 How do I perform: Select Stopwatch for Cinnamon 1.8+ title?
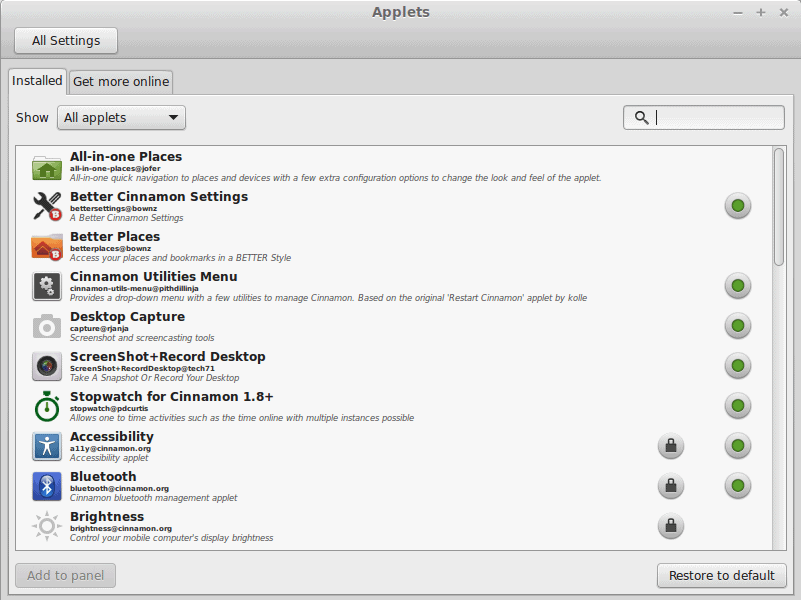click(172, 396)
